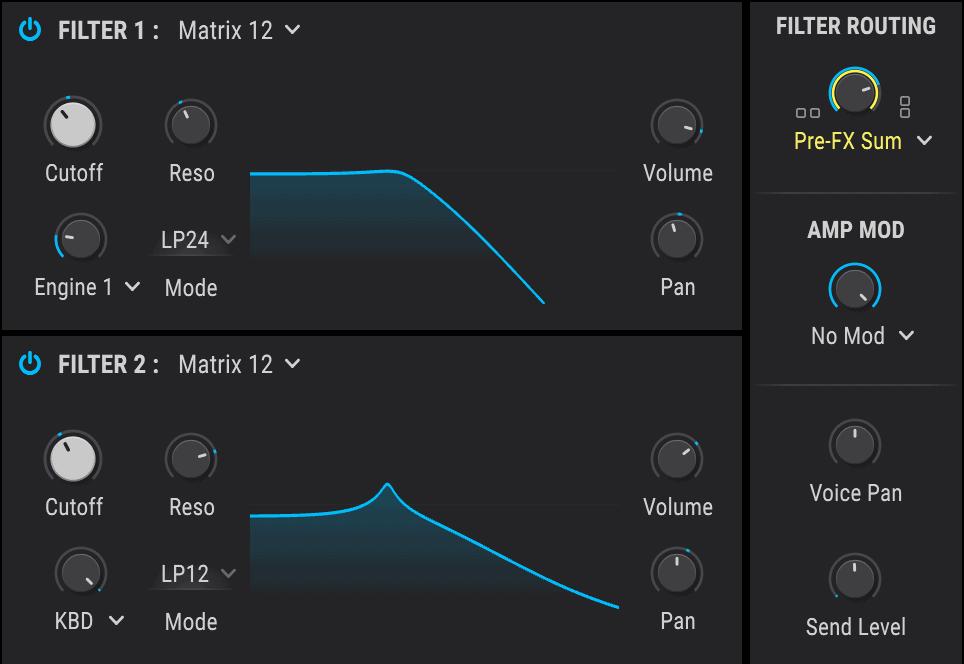Click the parallel routing icon left of knob
Viewport: 964px width, 664px height.
tap(808, 113)
